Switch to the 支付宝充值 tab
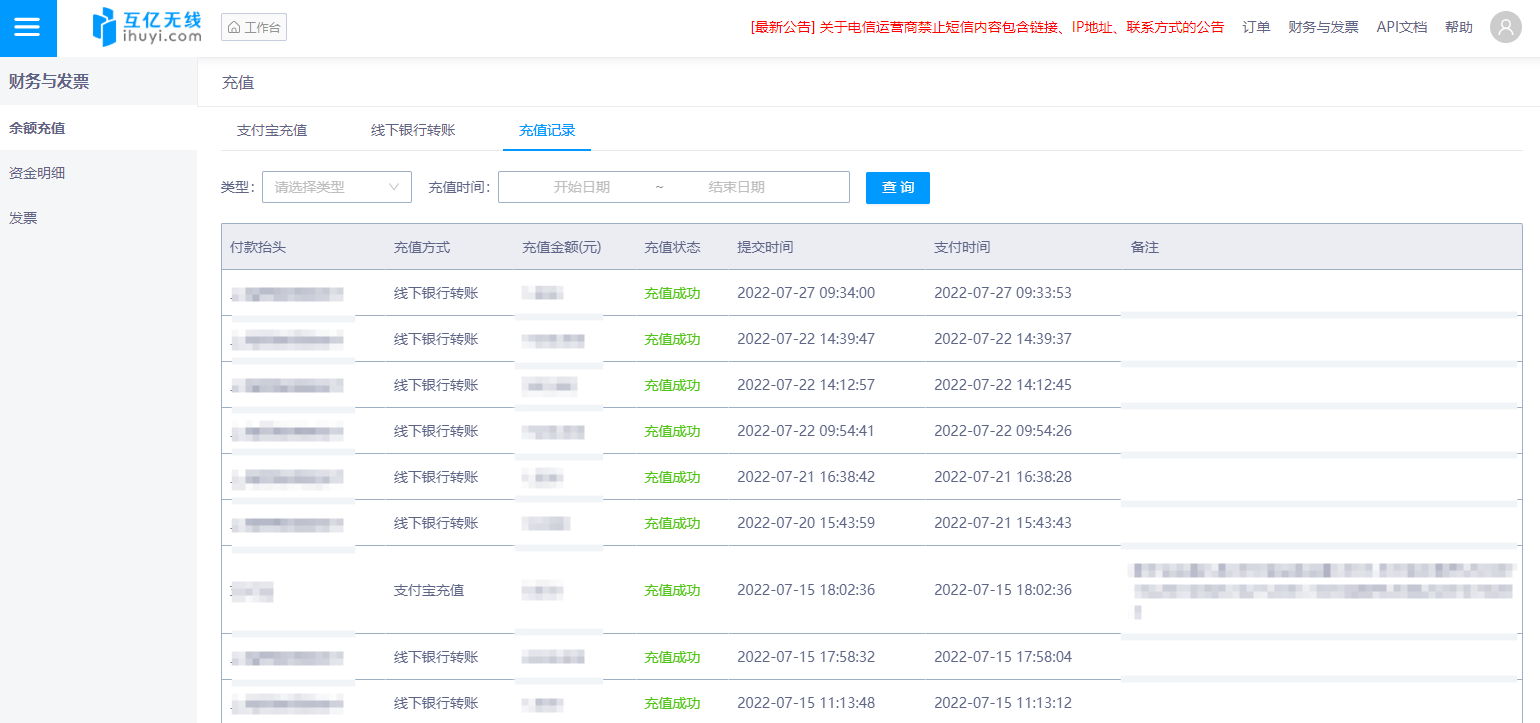1540x723 pixels. [x=272, y=130]
